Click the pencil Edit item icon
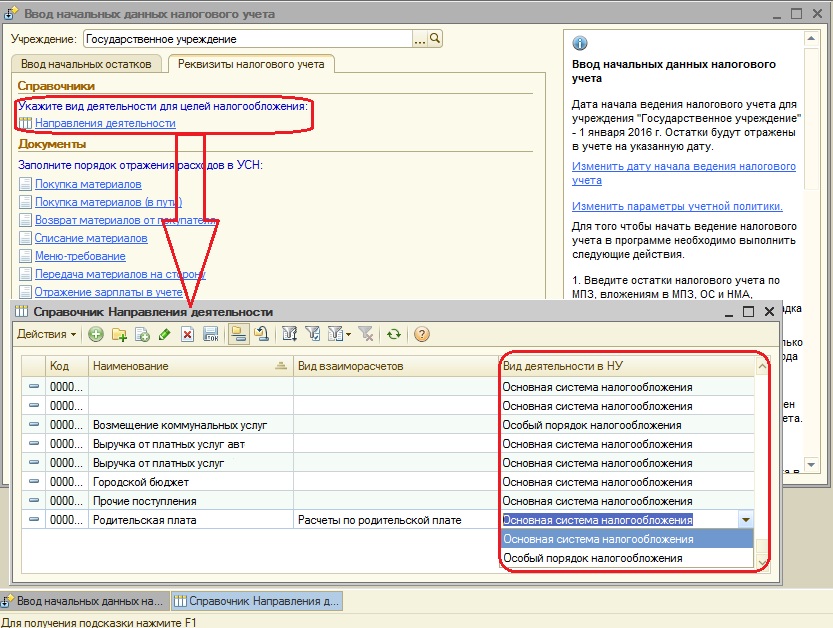Screen dimensions: 833x628 point(164,335)
